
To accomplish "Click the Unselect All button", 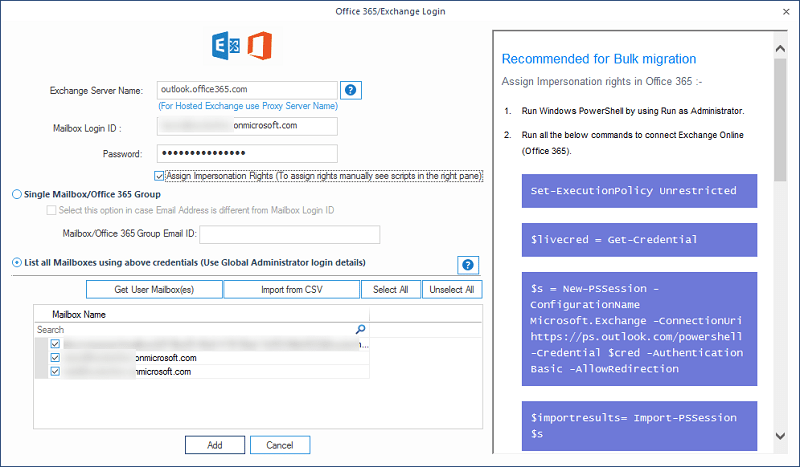I will [452, 289].
